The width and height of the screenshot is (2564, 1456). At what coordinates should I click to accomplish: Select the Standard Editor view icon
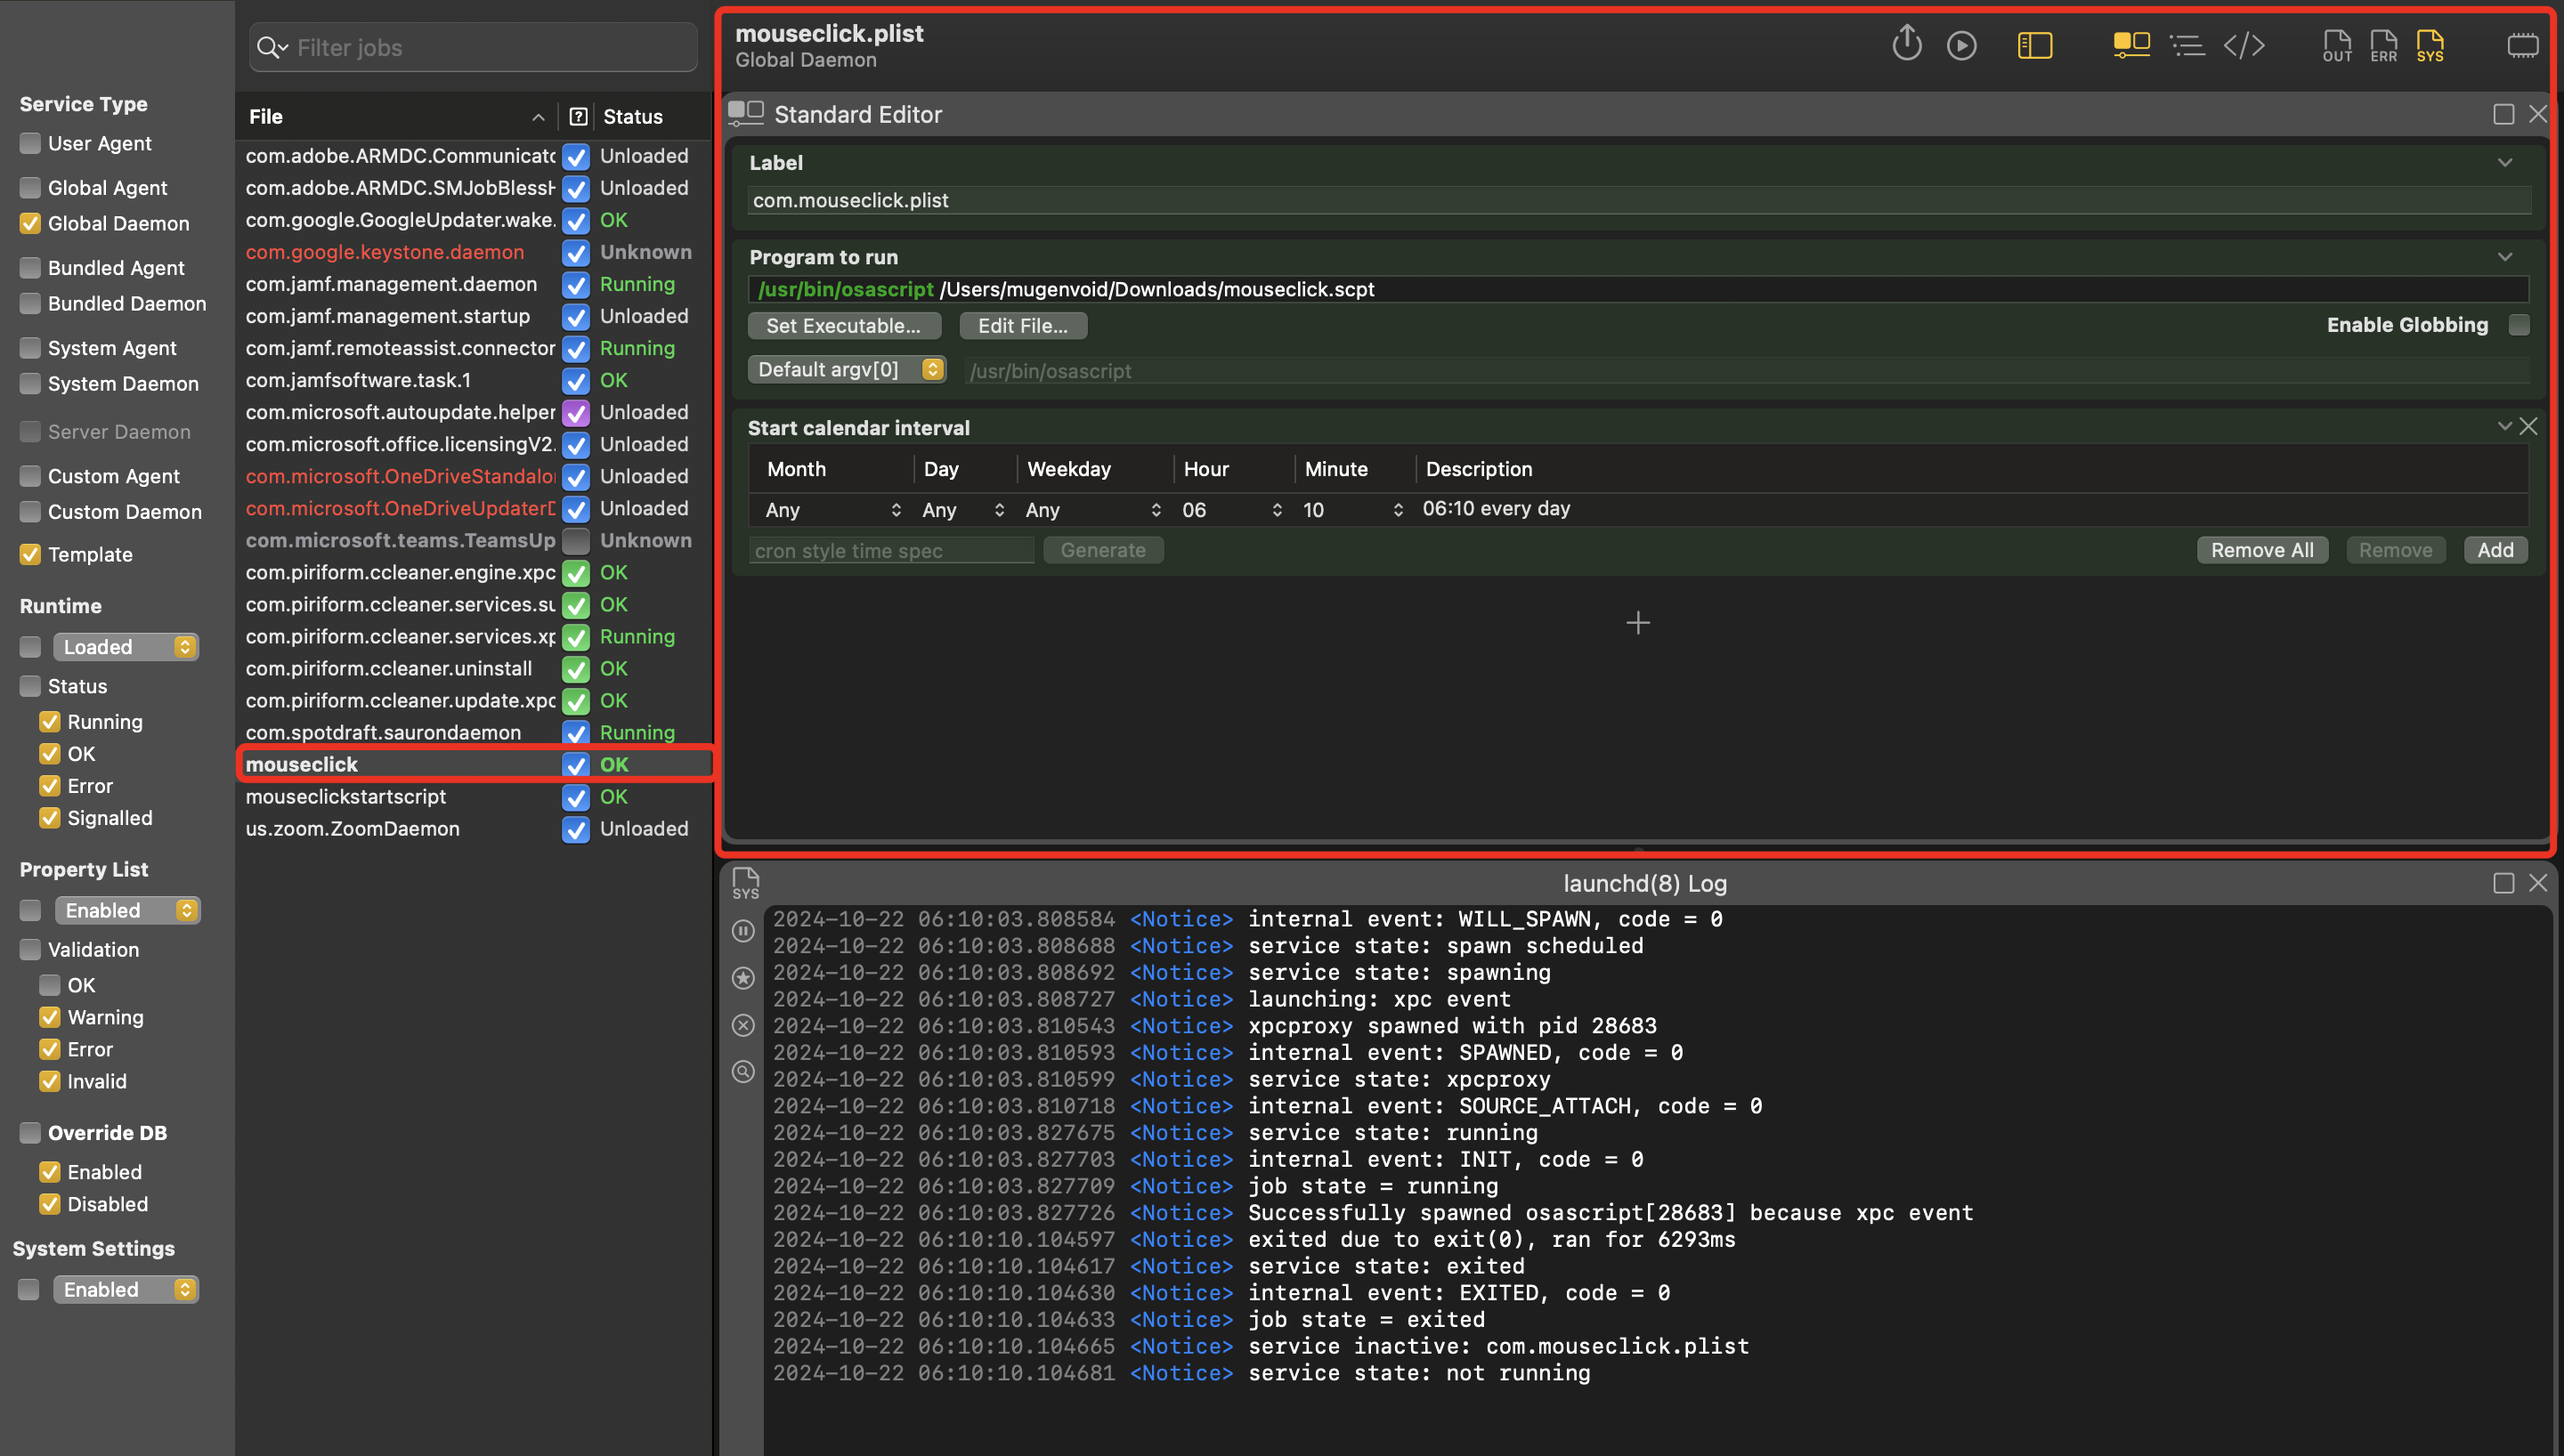2131,45
